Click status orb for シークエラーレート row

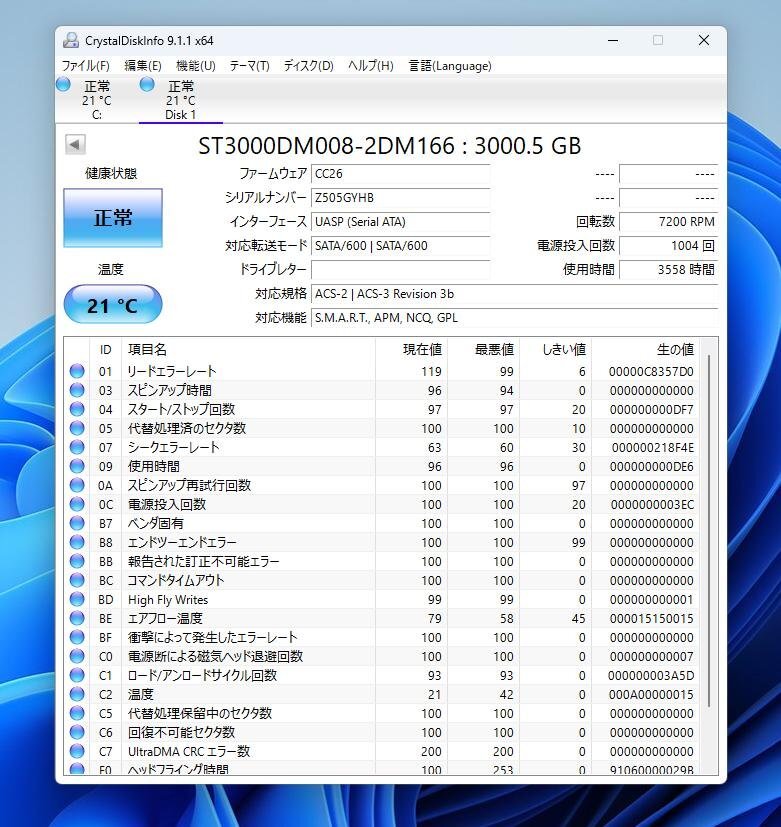tap(77, 447)
